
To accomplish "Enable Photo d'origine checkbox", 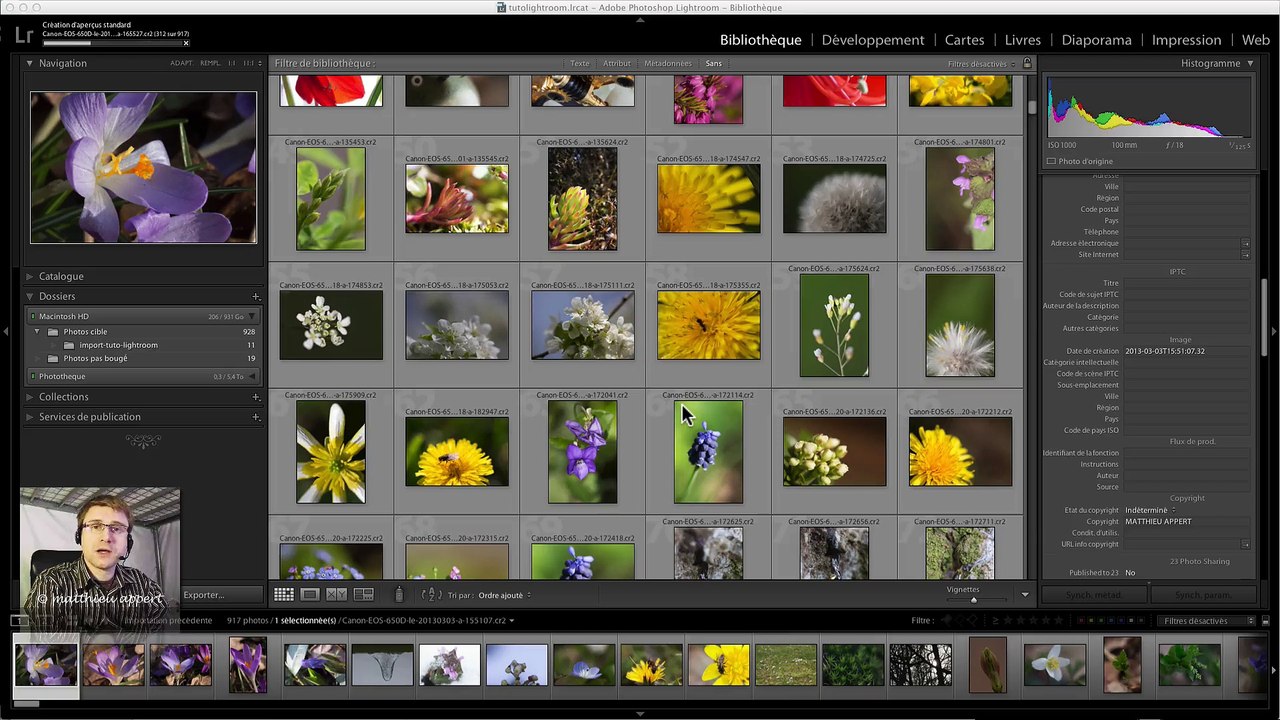I will pyautogui.click(x=1051, y=161).
